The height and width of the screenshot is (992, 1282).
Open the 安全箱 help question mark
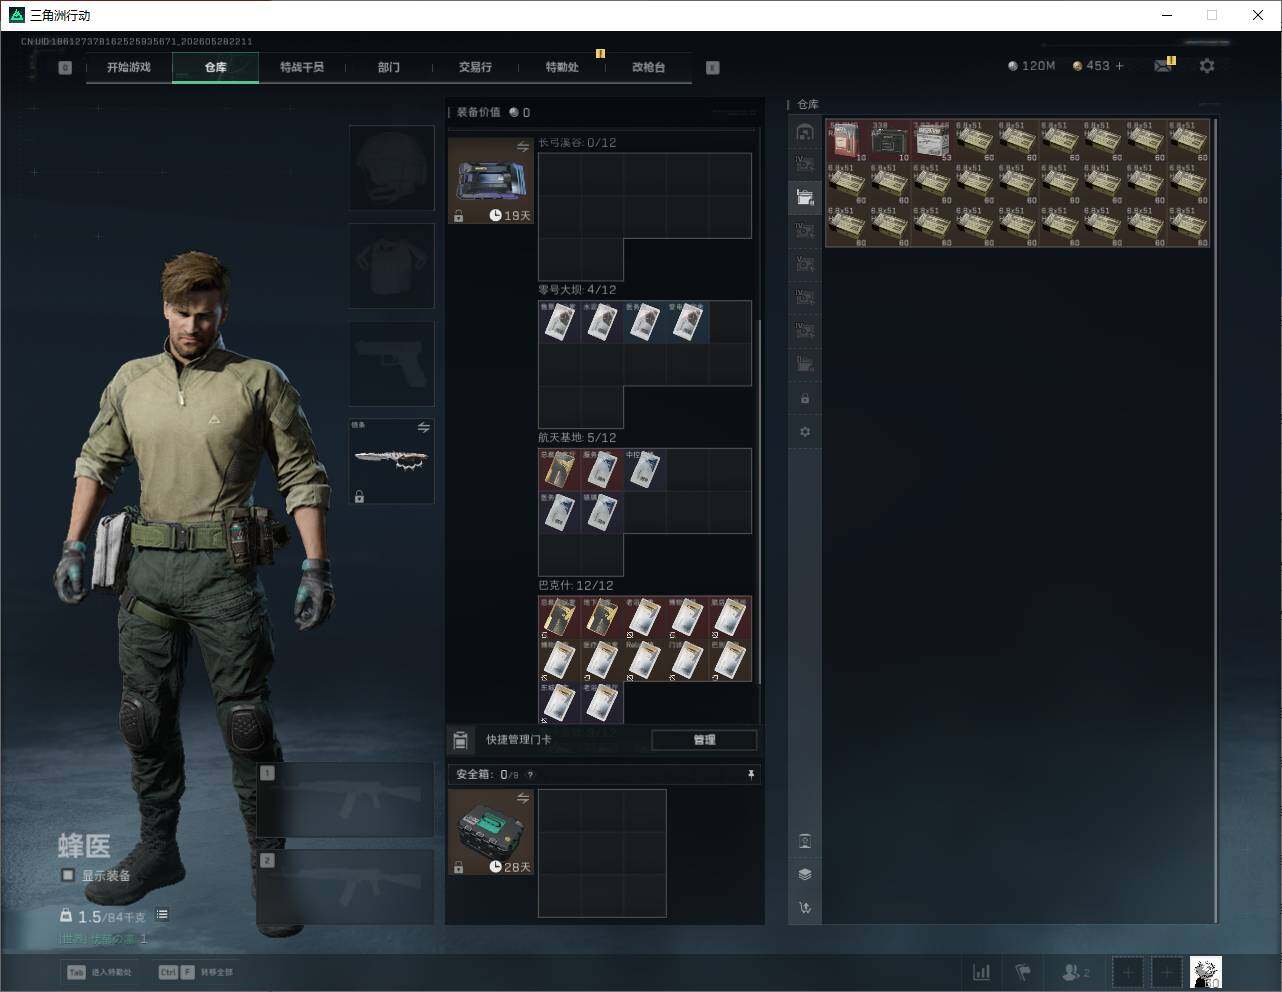pyautogui.click(x=530, y=775)
